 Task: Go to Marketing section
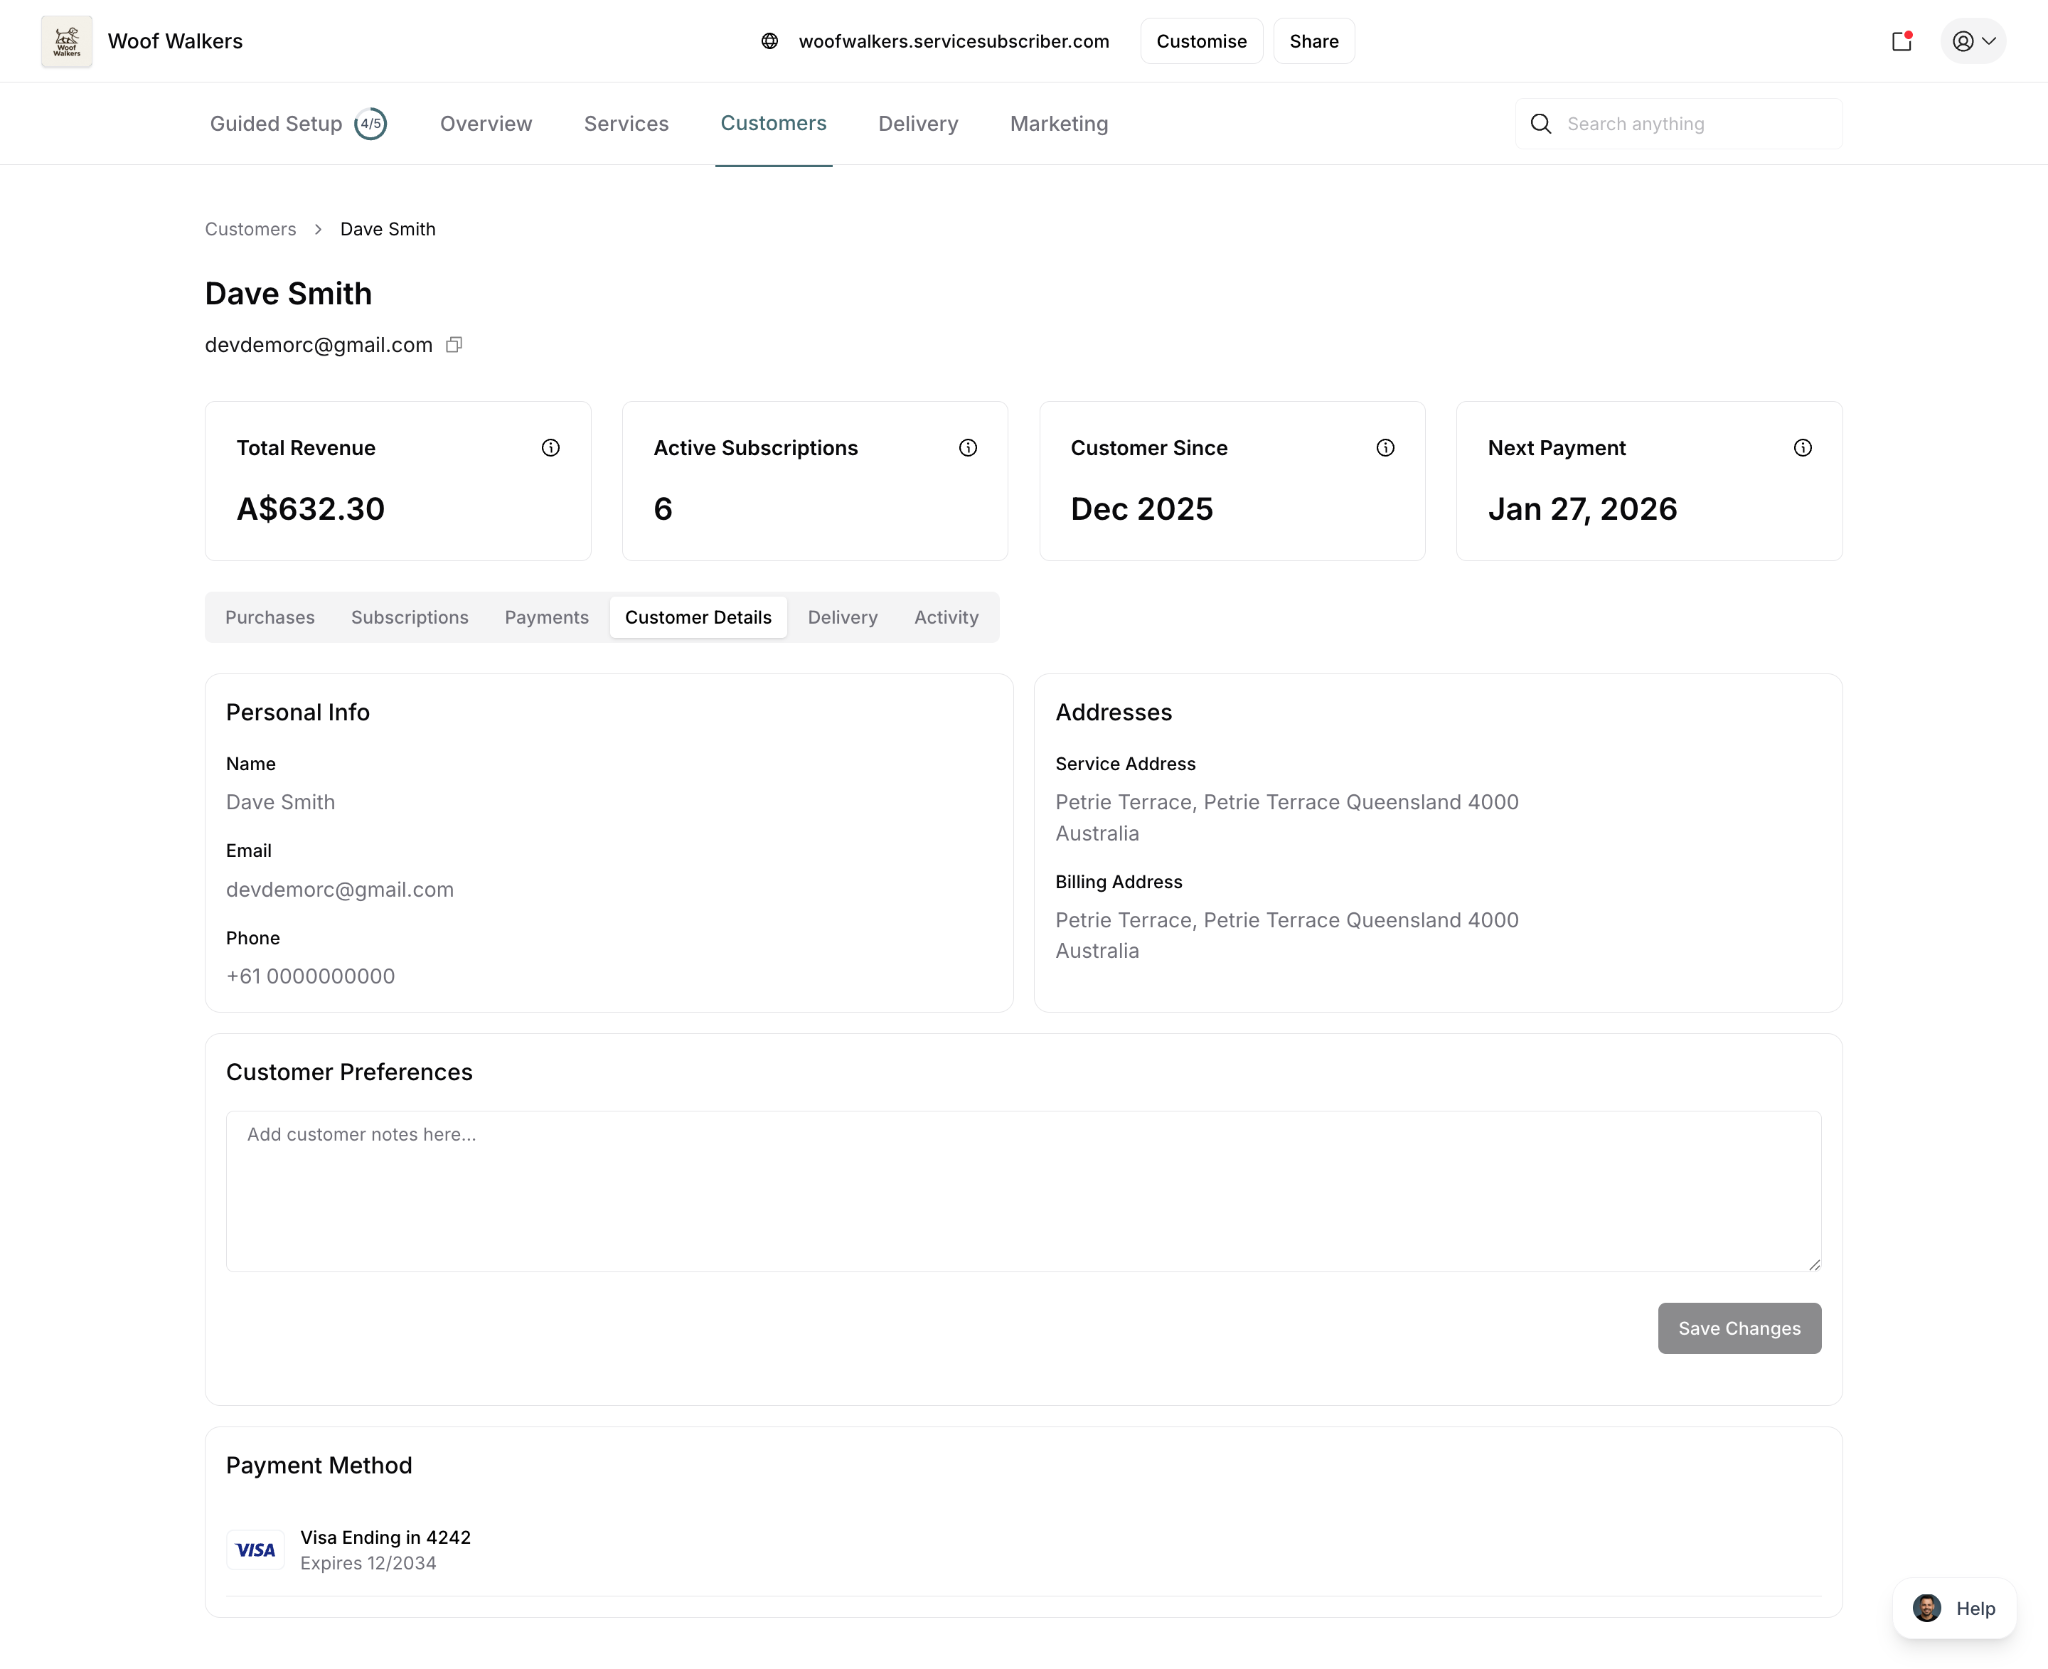click(x=1058, y=124)
